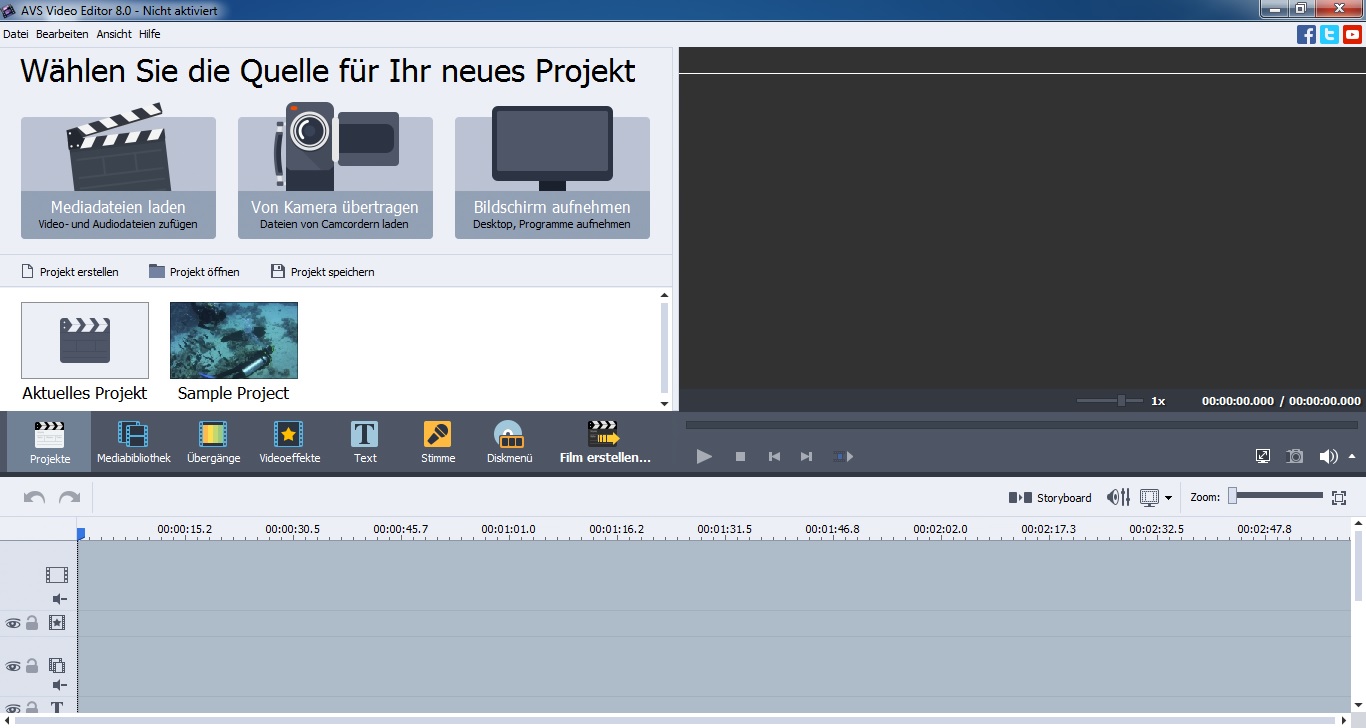Take a snapshot with camera icon
The width and height of the screenshot is (1366, 728).
tap(1295, 456)
